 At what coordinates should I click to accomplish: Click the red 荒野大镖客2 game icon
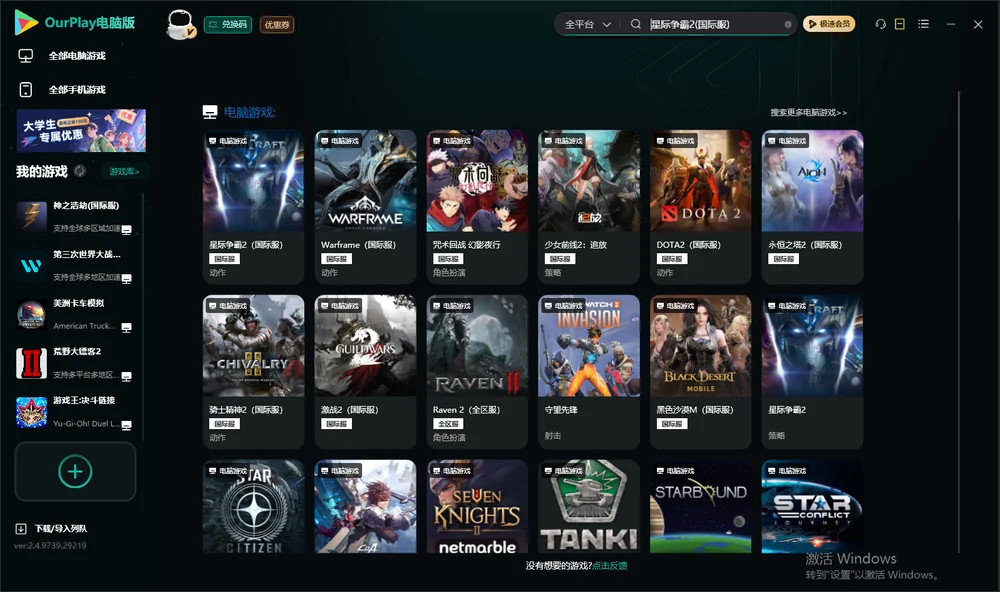31,363
